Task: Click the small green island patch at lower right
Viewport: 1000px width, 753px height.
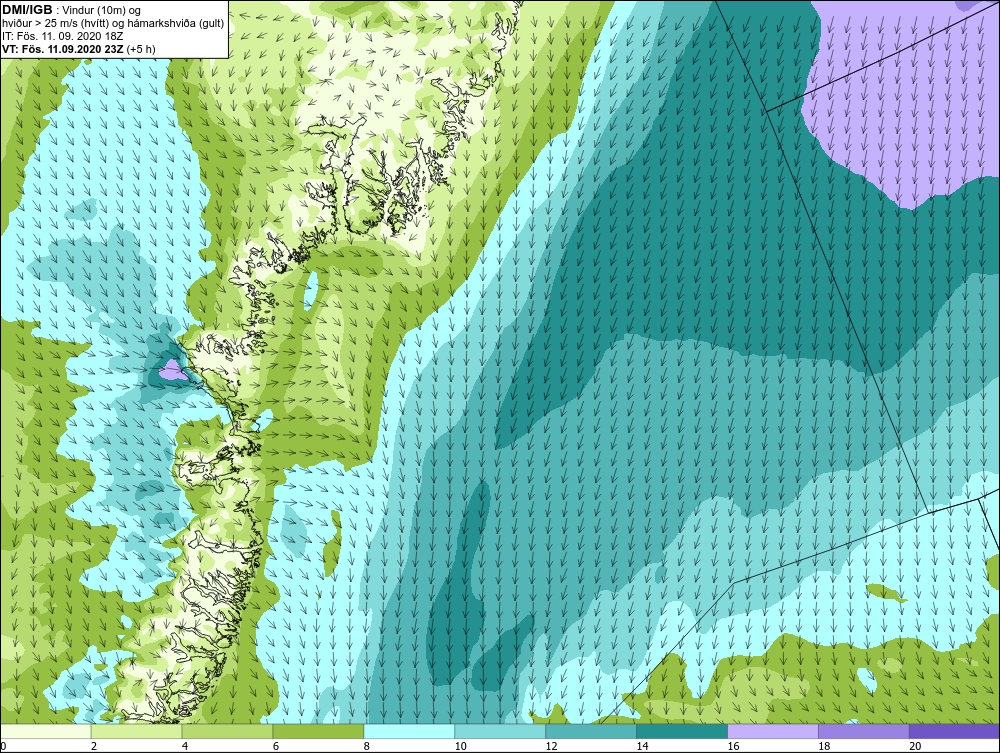Action: pos(887,594)
